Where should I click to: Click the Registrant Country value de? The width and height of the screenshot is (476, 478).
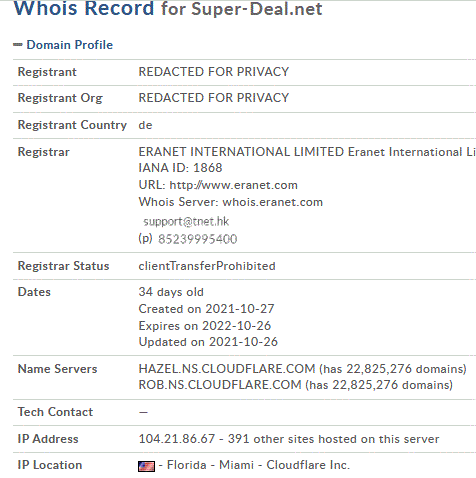click(145, 125)
